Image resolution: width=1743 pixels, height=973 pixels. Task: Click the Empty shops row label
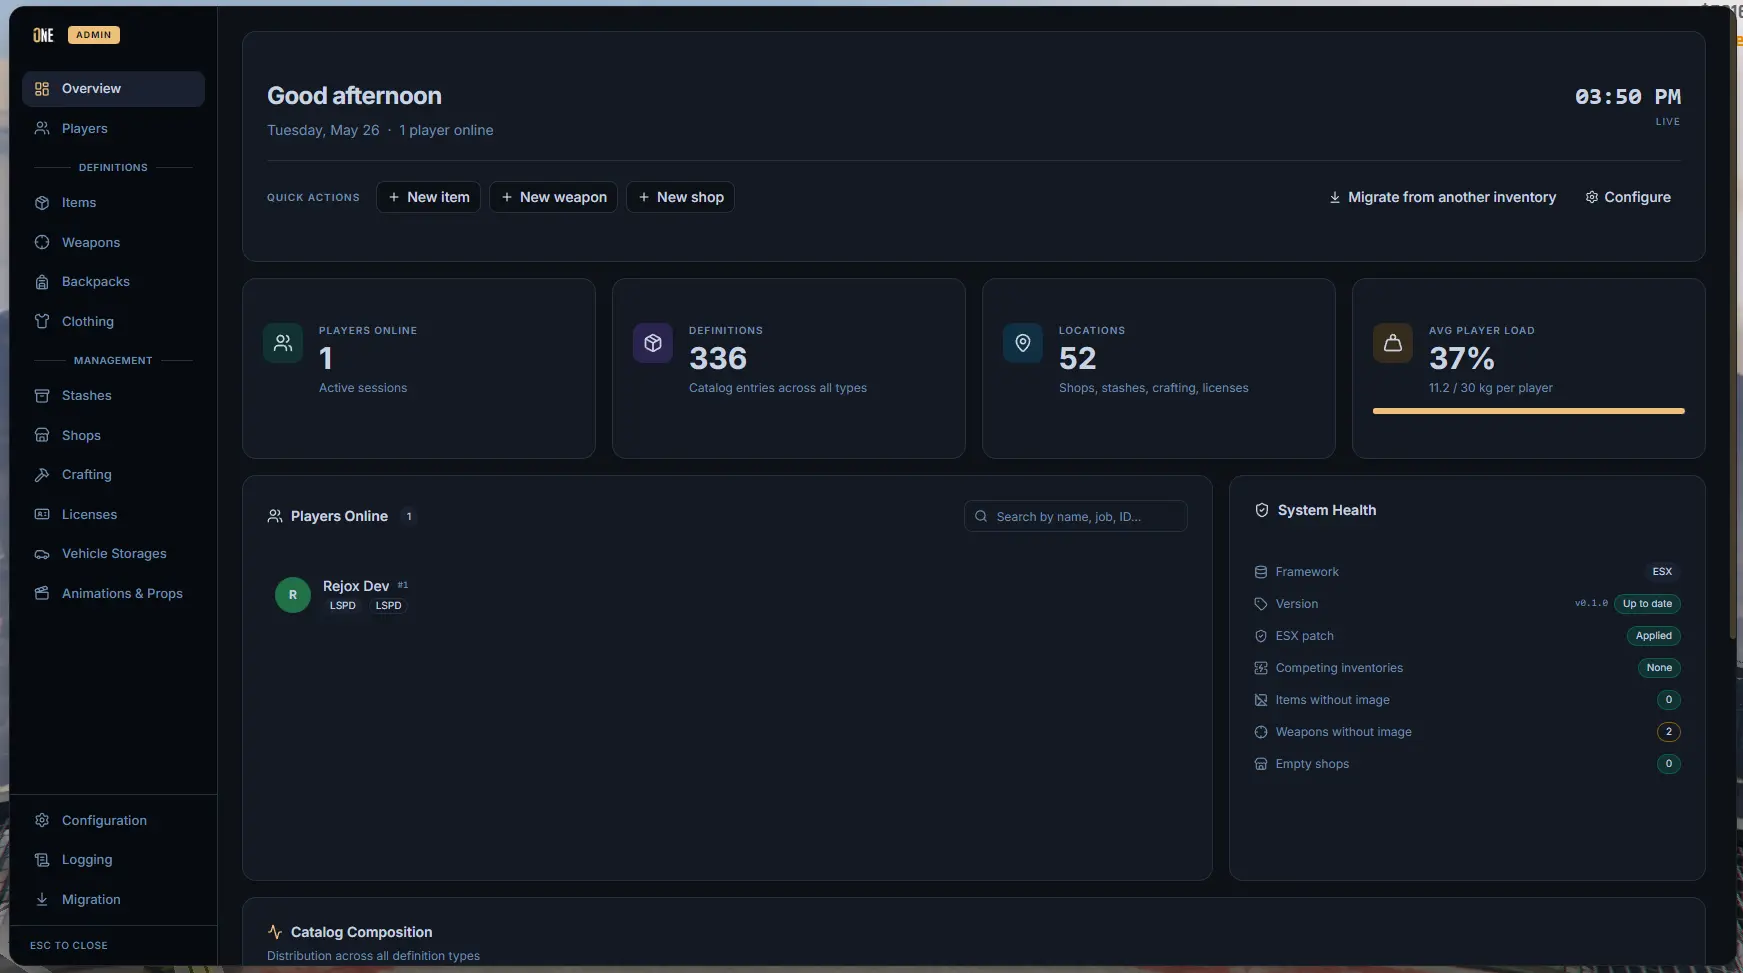[1312, 764]
